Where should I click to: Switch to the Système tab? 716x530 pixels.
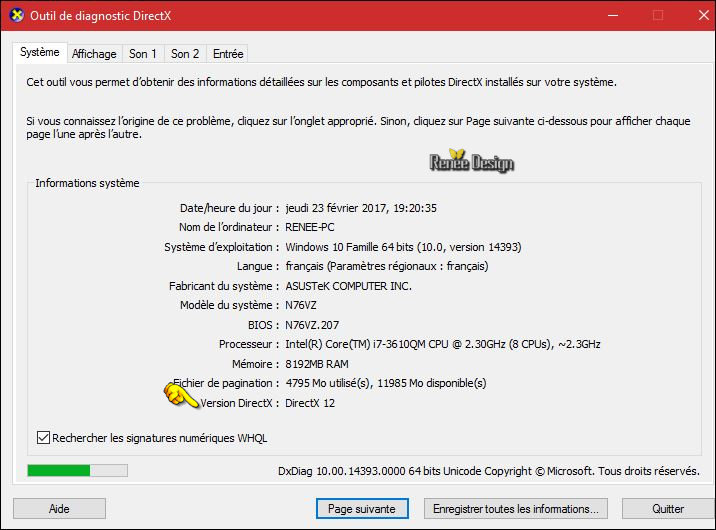point(40,52)
